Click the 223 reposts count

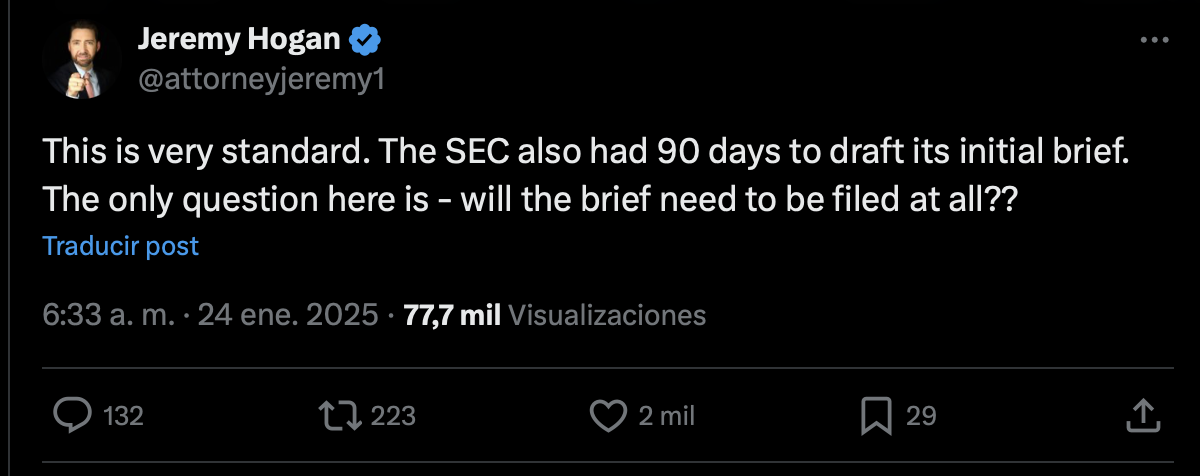392,416
